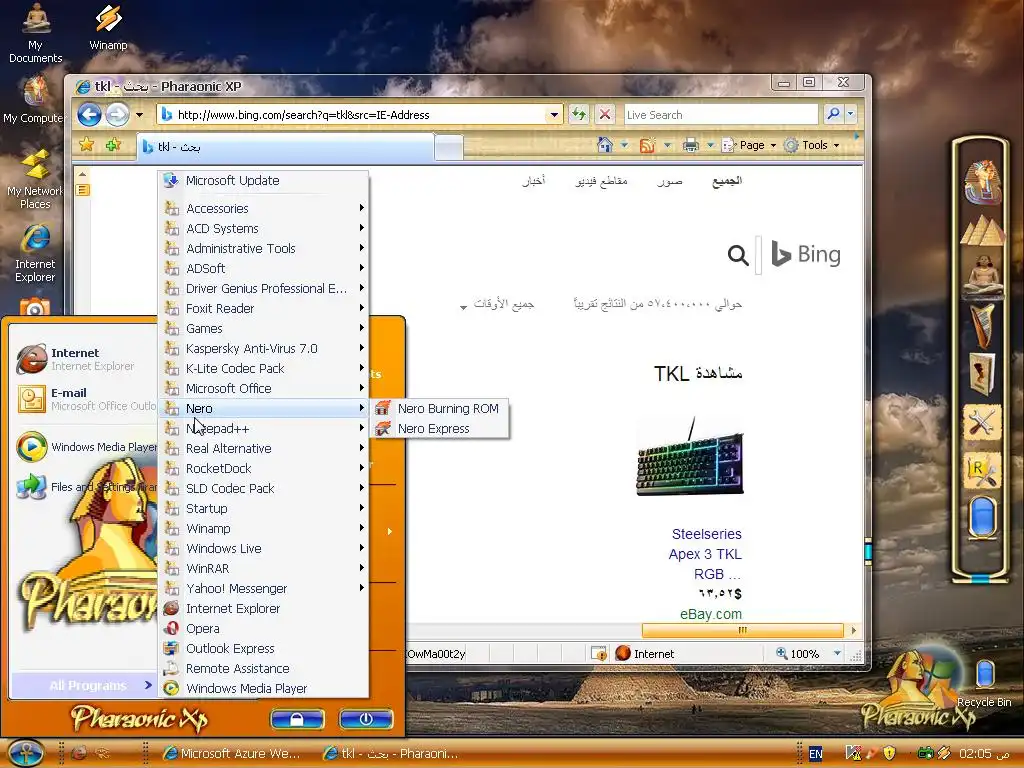Open Remote Assistance menu entry
Screen dimensions: 1024x768
(x=264, y=669)
